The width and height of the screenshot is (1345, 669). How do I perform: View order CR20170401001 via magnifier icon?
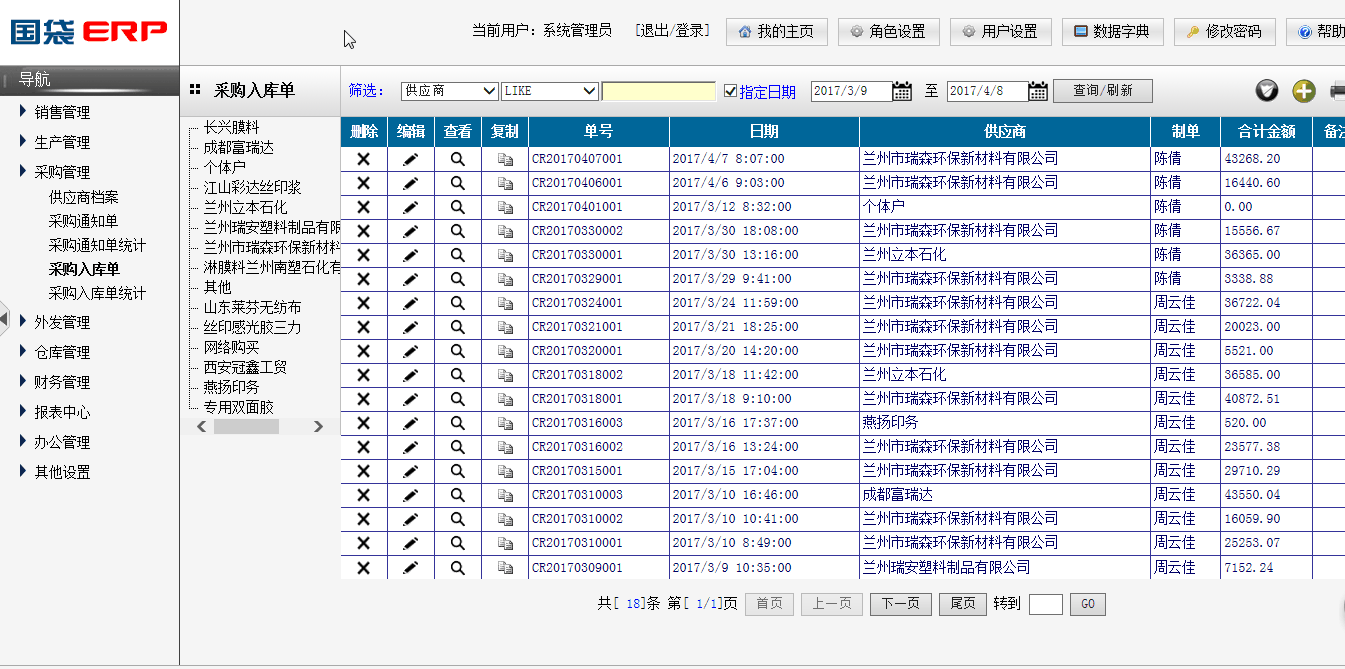pyautogui.click(x=457, y=207)
